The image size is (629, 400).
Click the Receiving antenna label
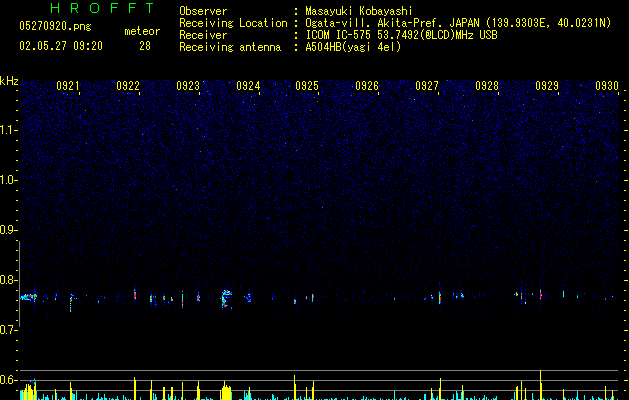230,47
